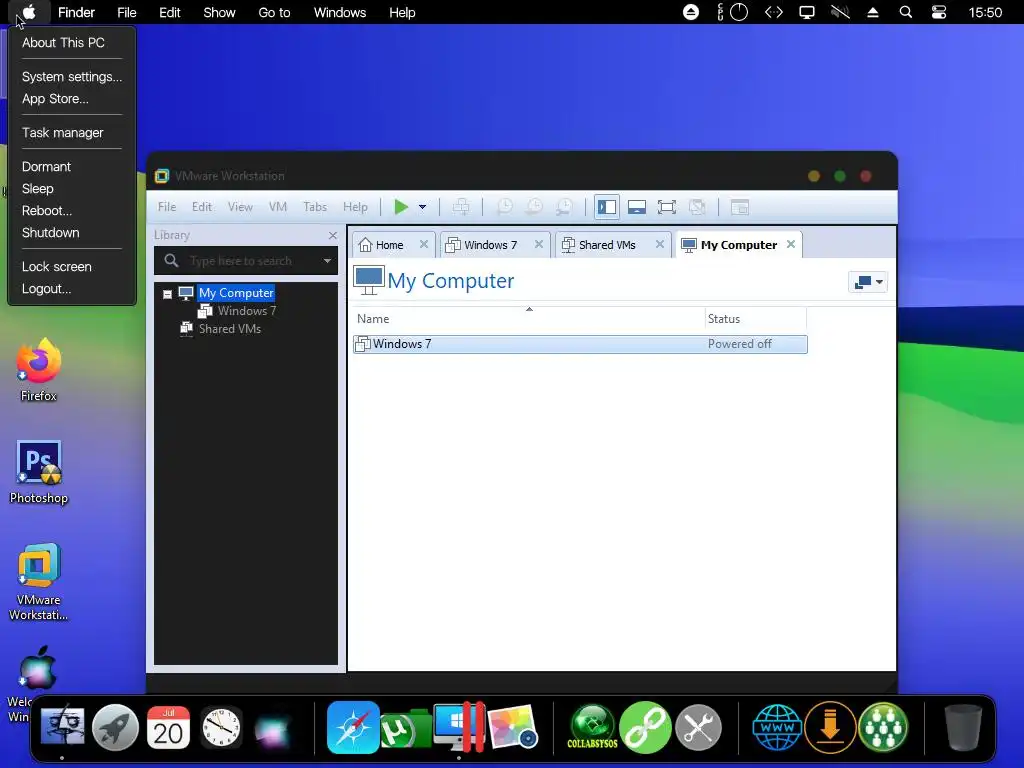Open the power options arrow beside play
The width and height of the screenshot is (1024, 768).
click(x=423, y=207)
